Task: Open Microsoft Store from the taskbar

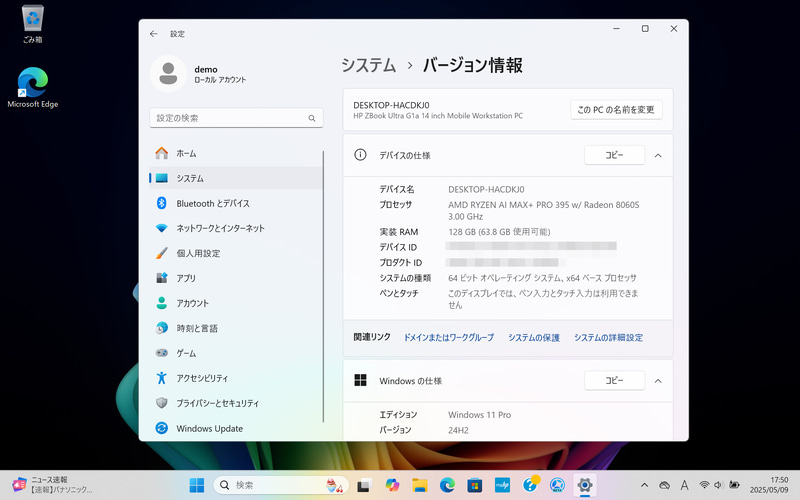Action: tap(475, 485)
